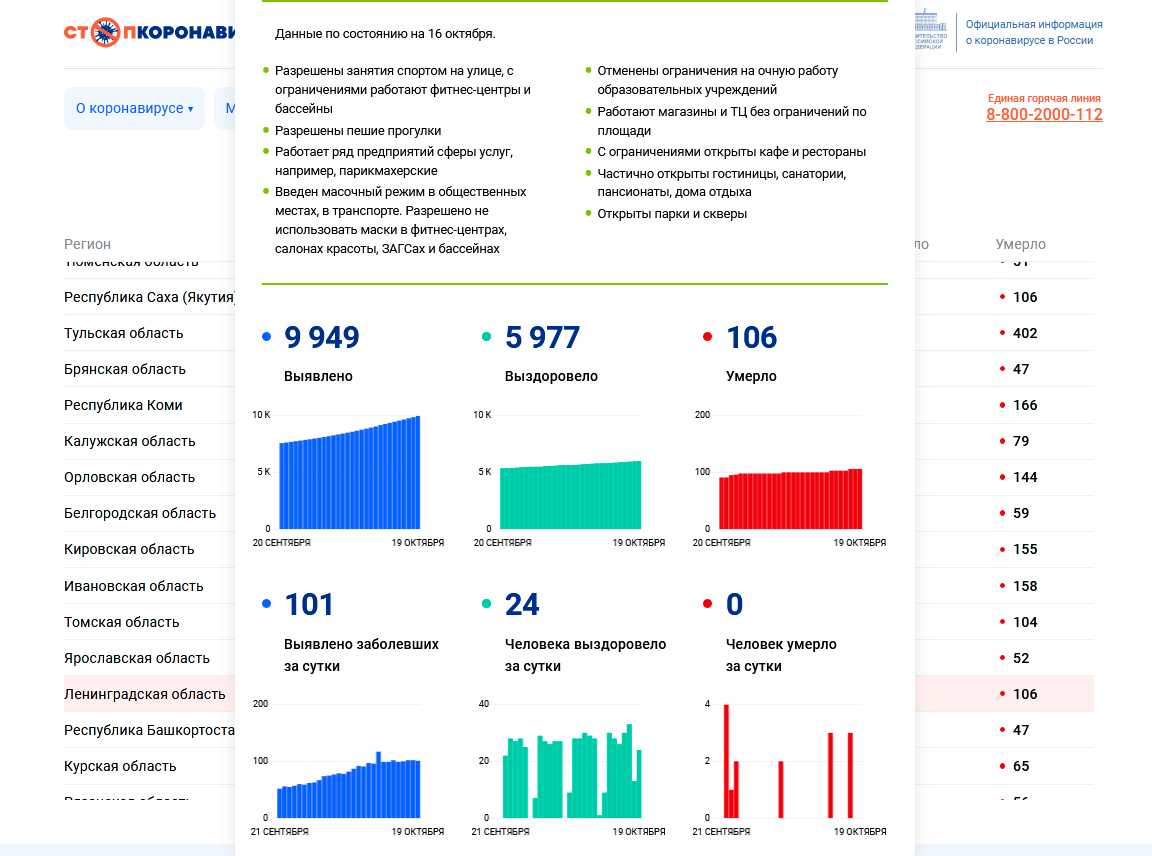Click the blue dot beside 9 949
The height and width of the screenshot is (856, 1152).
[266, 338]
